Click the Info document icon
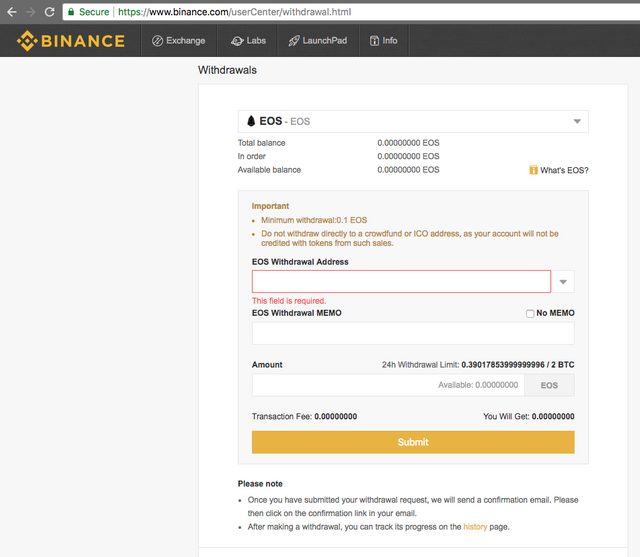The width and height of the screenshot is (640, 557). tap(374, 41)
